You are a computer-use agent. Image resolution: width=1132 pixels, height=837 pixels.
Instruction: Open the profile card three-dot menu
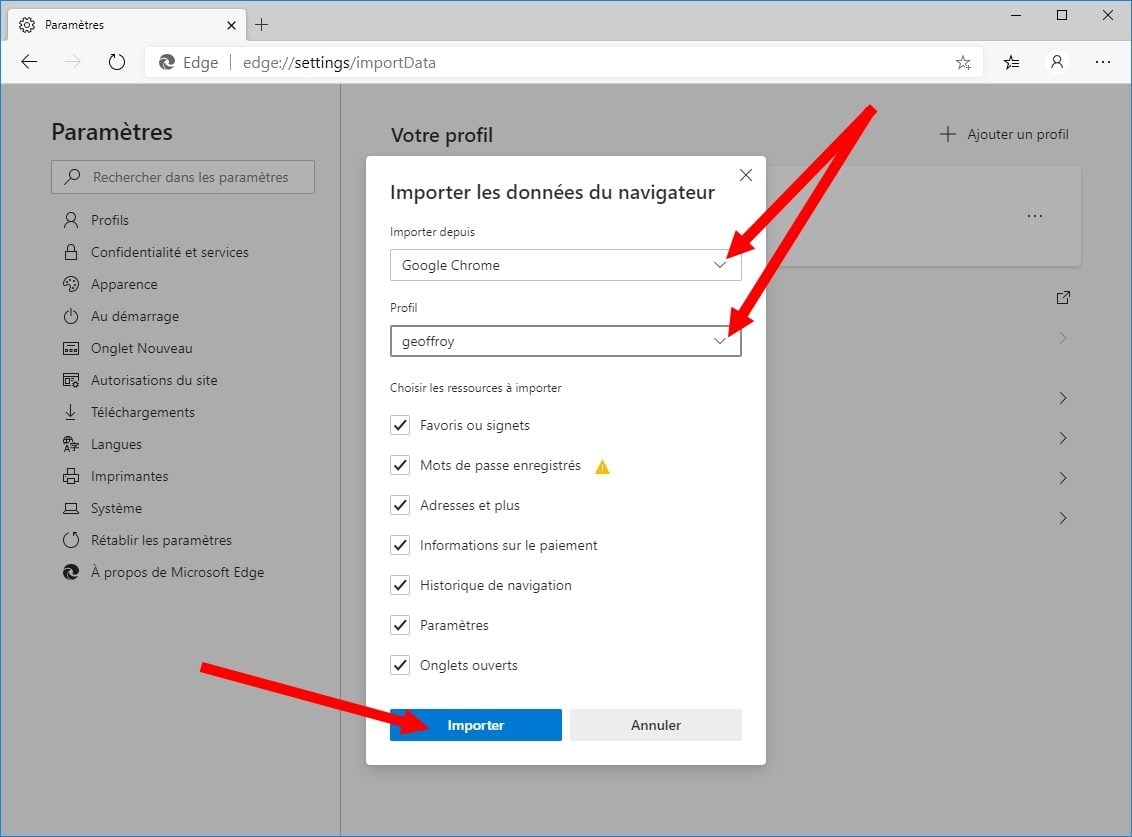click(x=1035, y=216)
